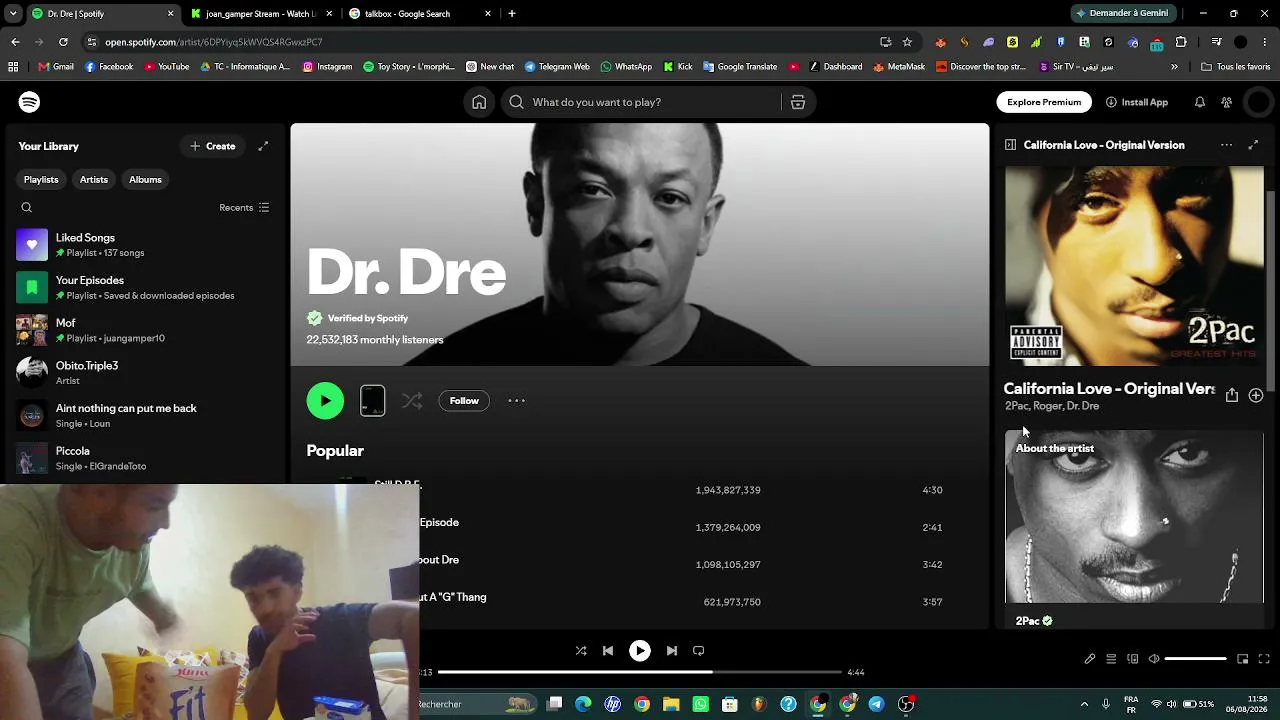Open the miniplayer
1280x720 pixels.
[1243, 659]
